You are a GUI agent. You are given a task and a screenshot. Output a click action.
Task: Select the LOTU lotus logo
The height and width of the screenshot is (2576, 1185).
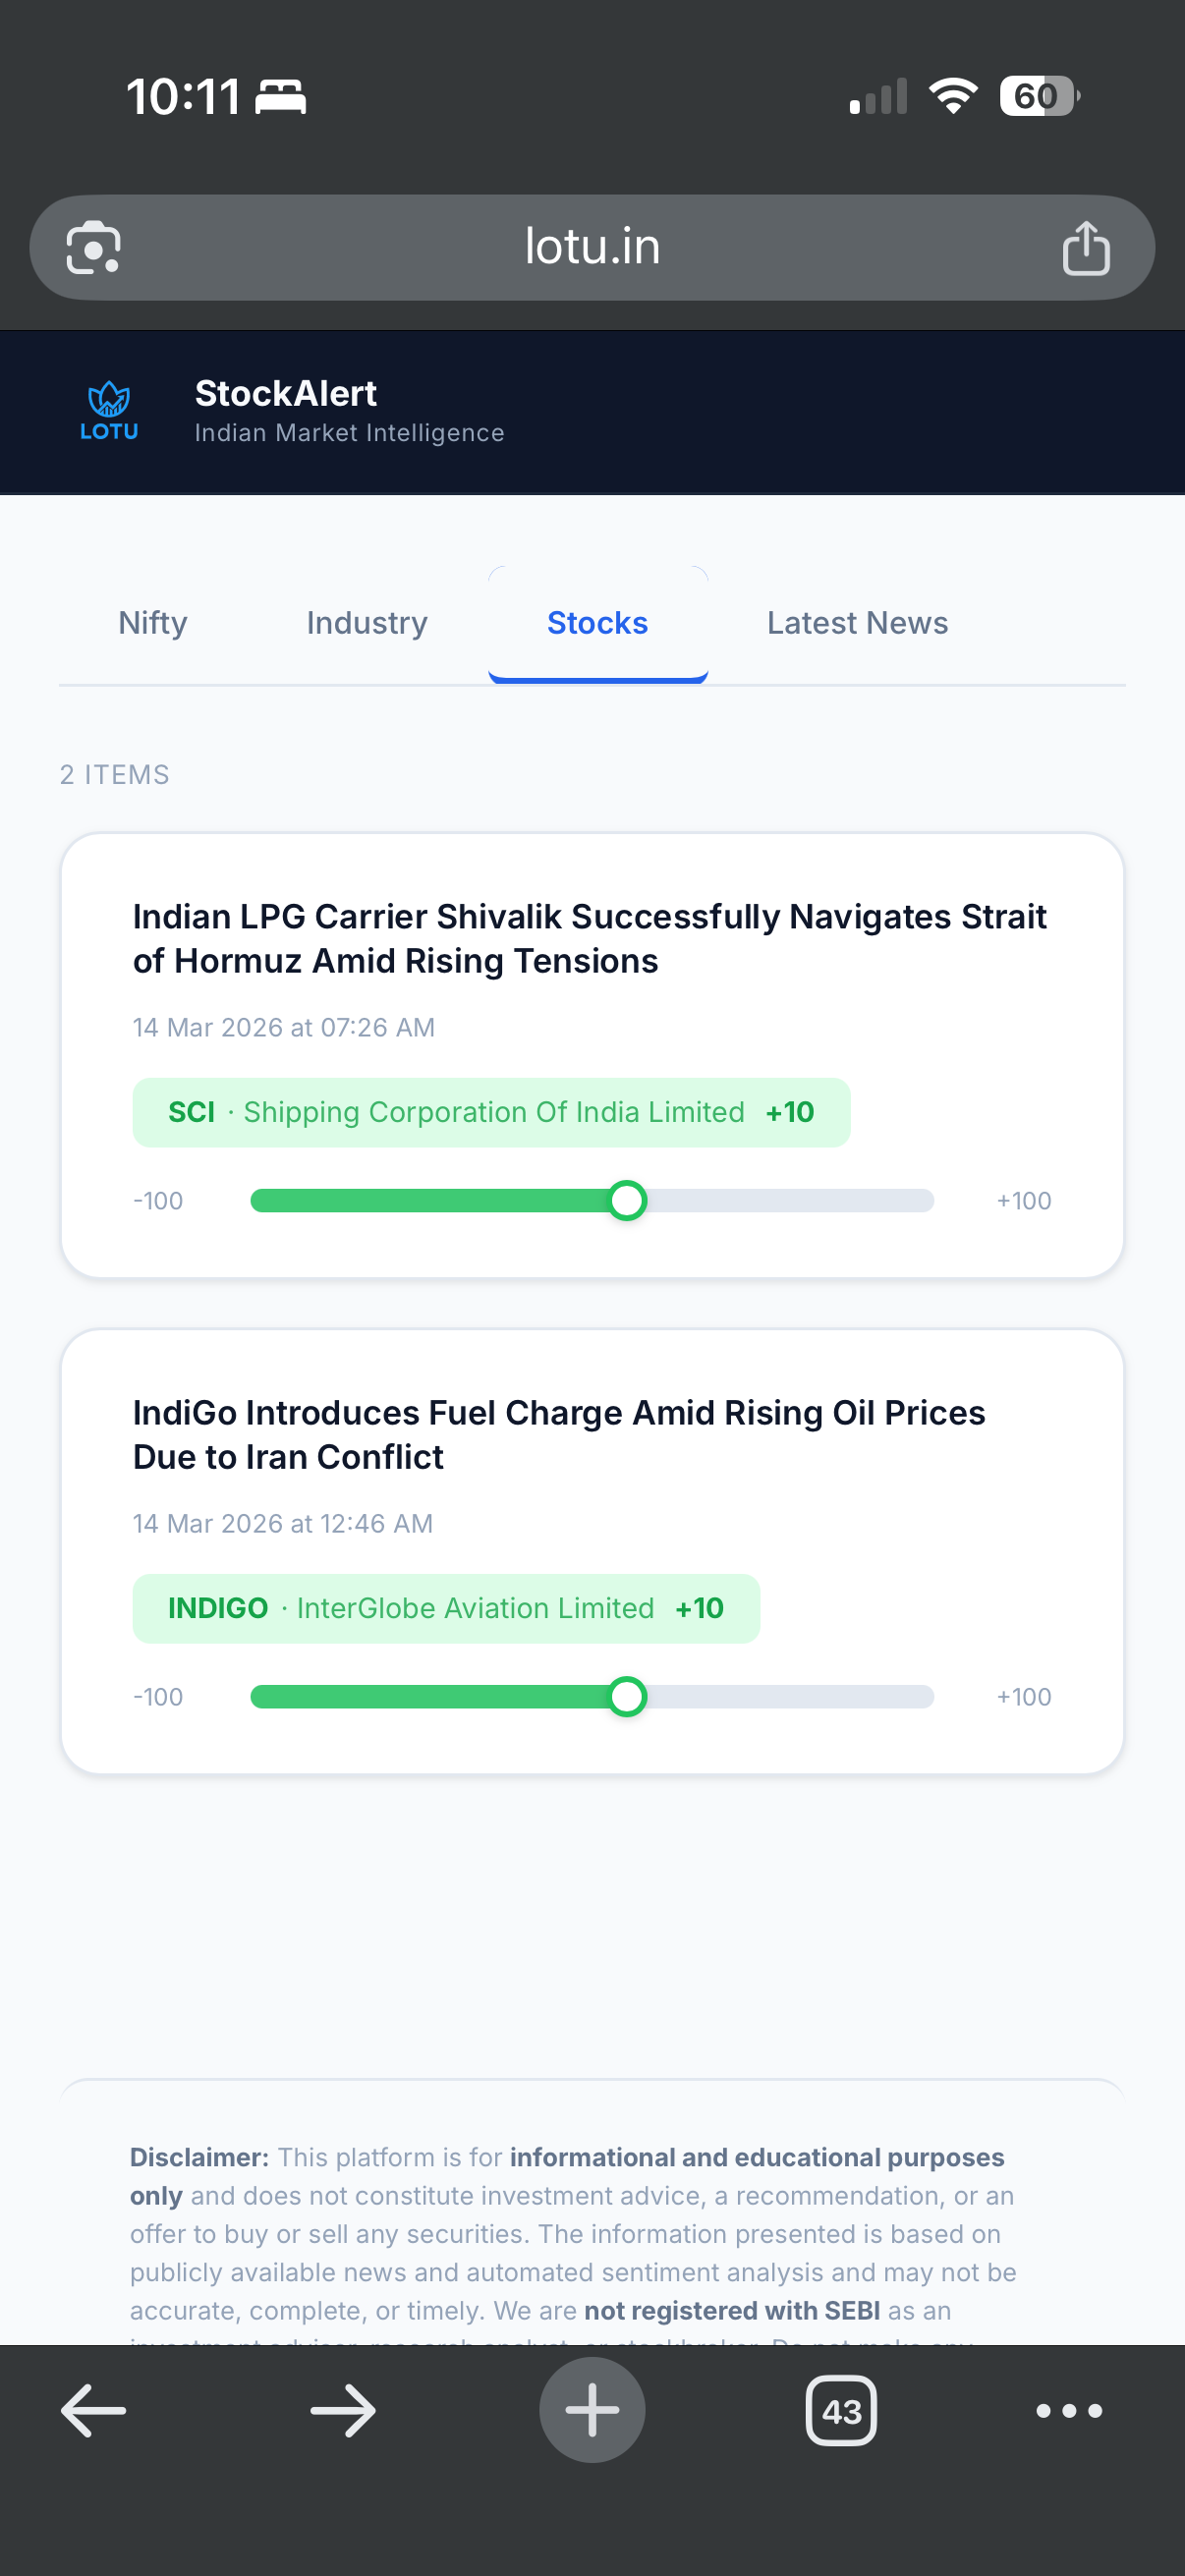click(x=109, y=410)
